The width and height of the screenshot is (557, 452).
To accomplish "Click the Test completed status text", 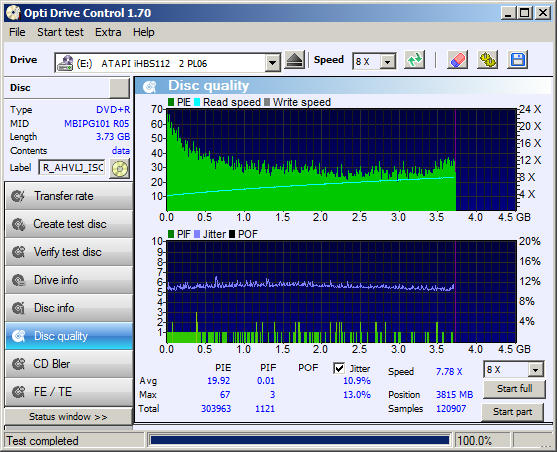I will [x=42, y=441].
